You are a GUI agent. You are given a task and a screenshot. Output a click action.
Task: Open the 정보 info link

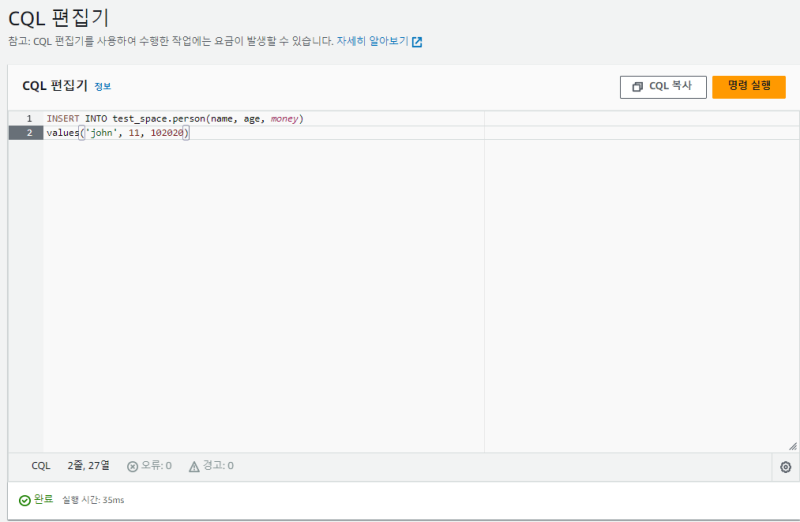(103, 87)
